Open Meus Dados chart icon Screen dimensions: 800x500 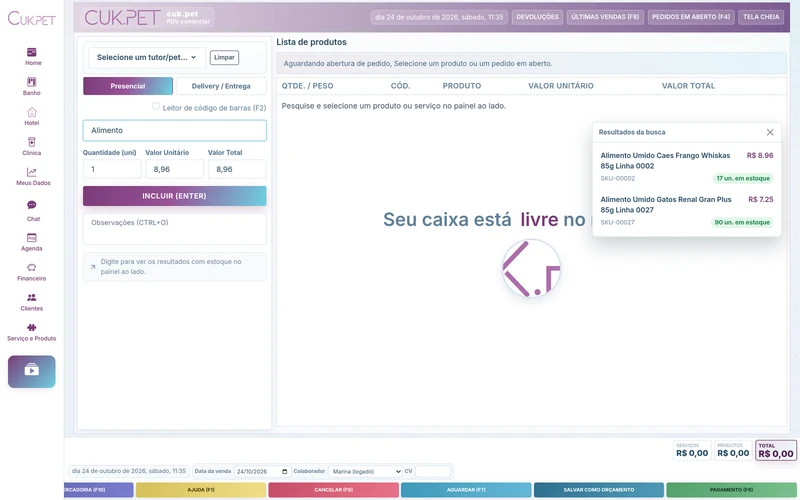[x=32, y=172]
